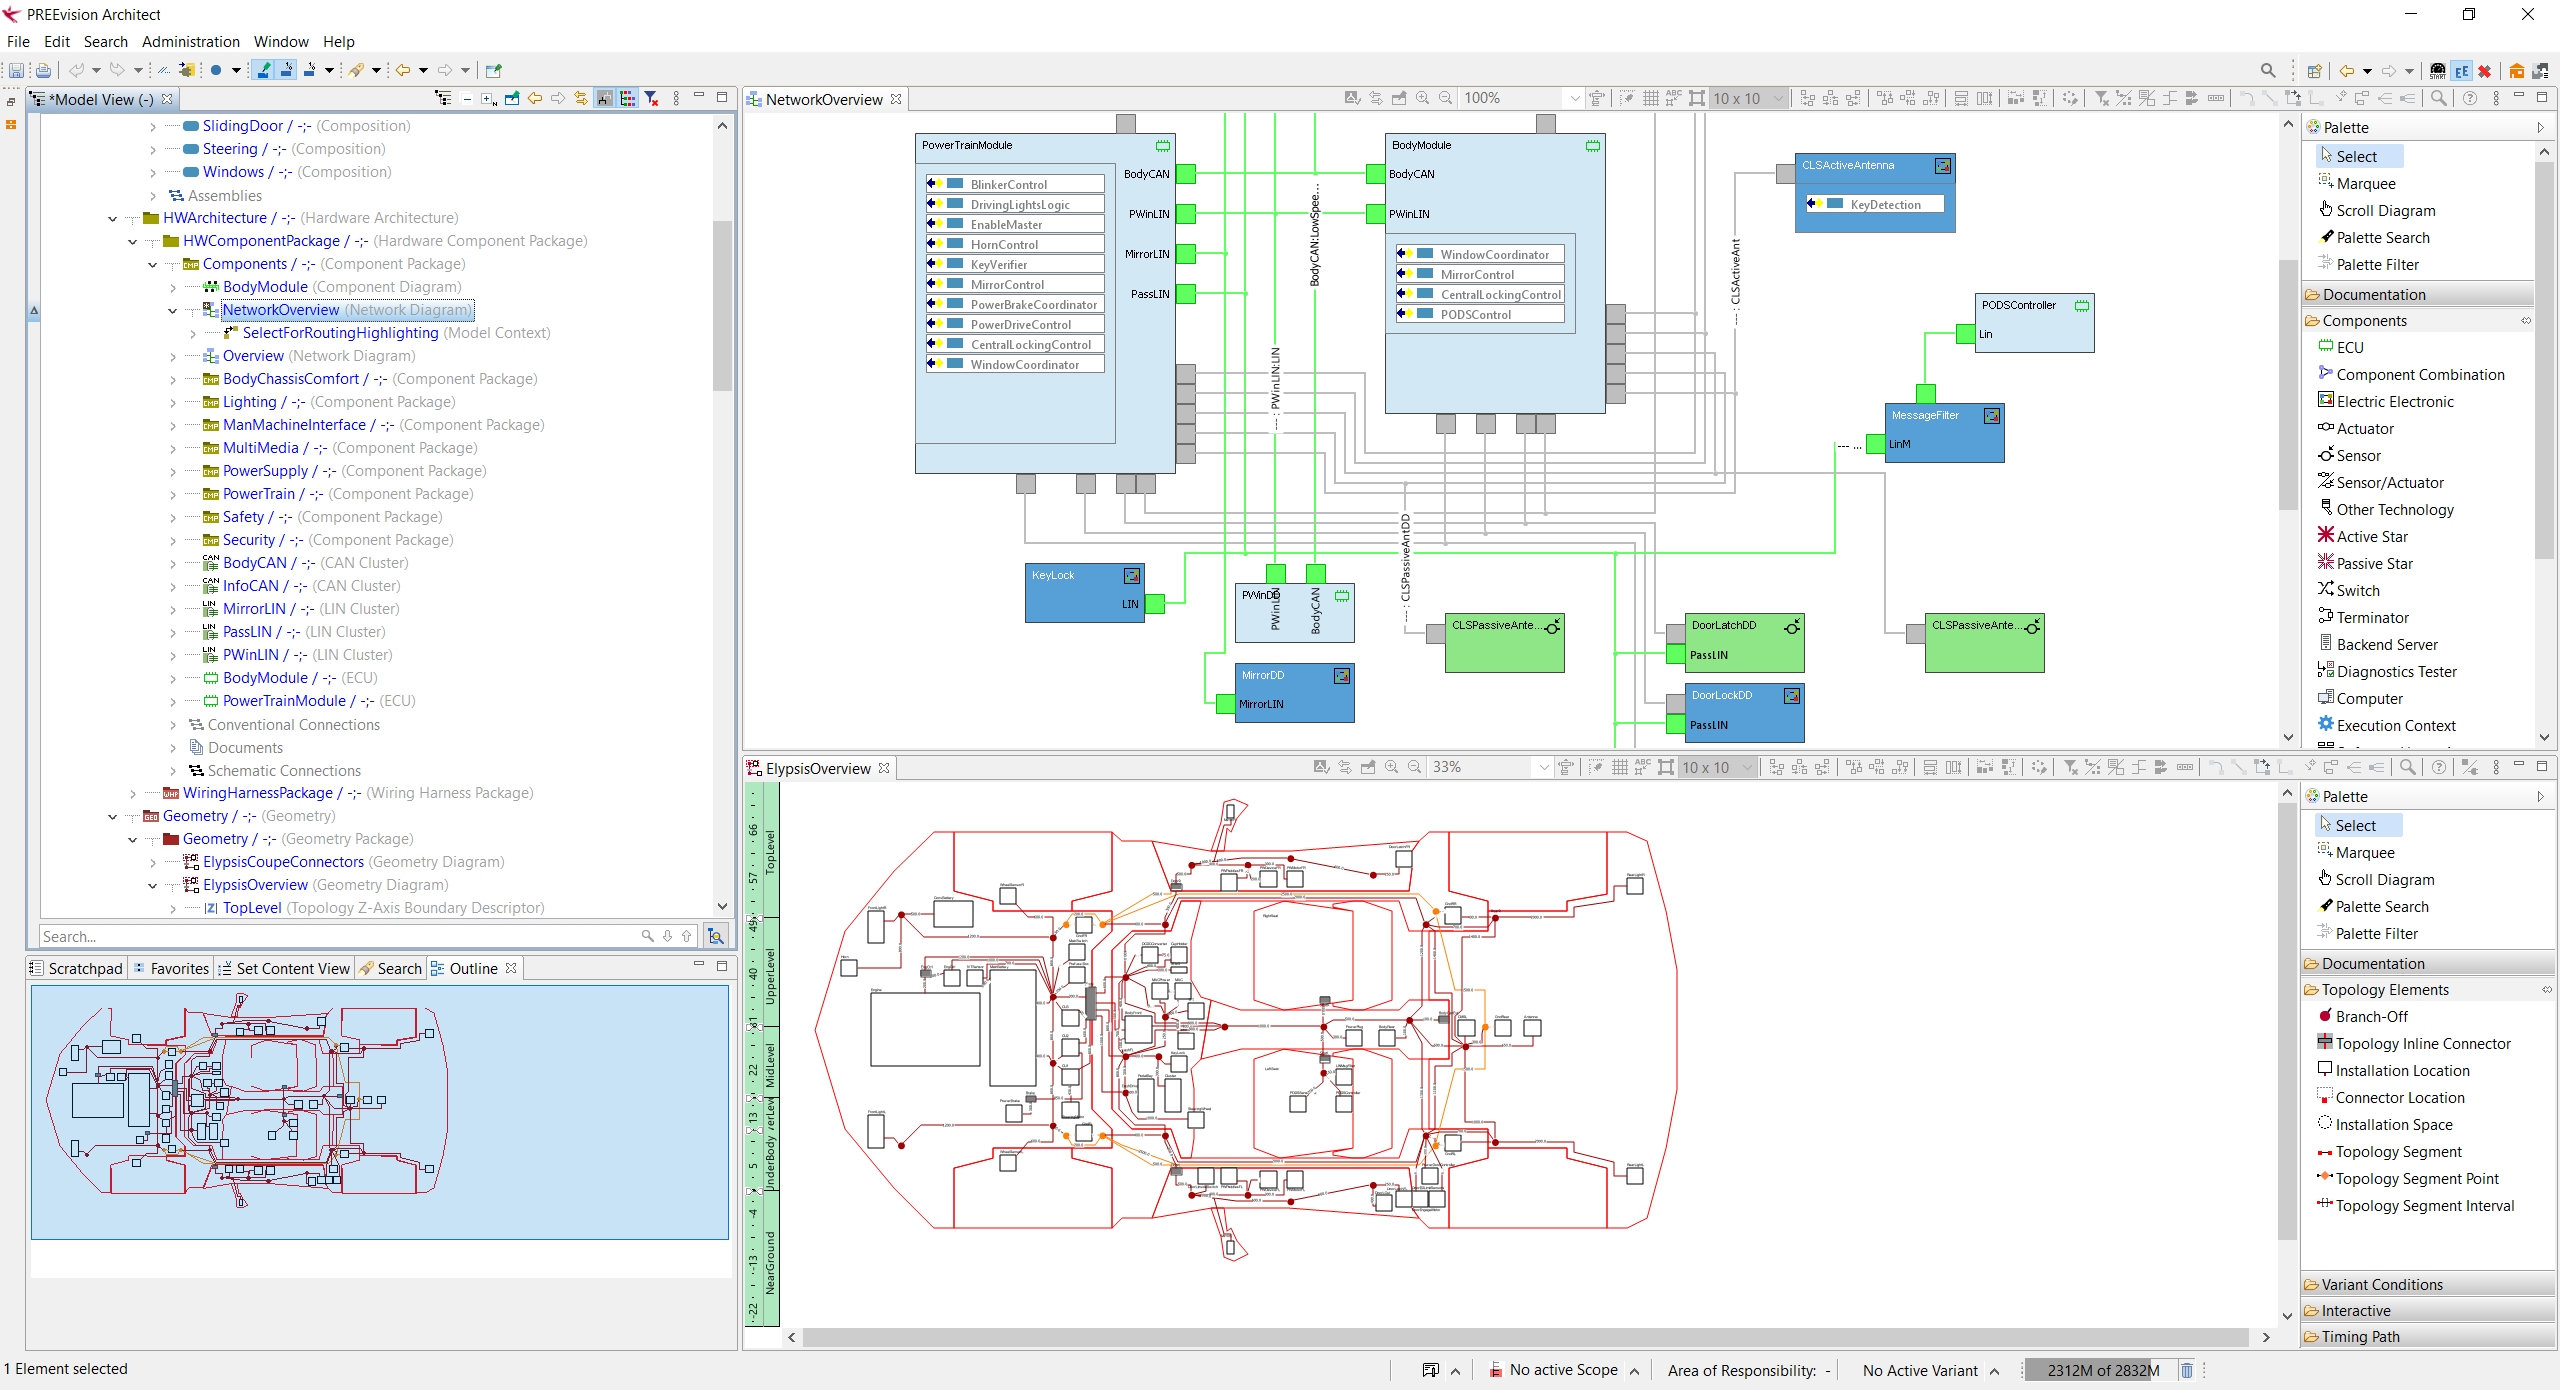Switch to the Set Content View tab
2560x1390 pixels.
(285, 968)
